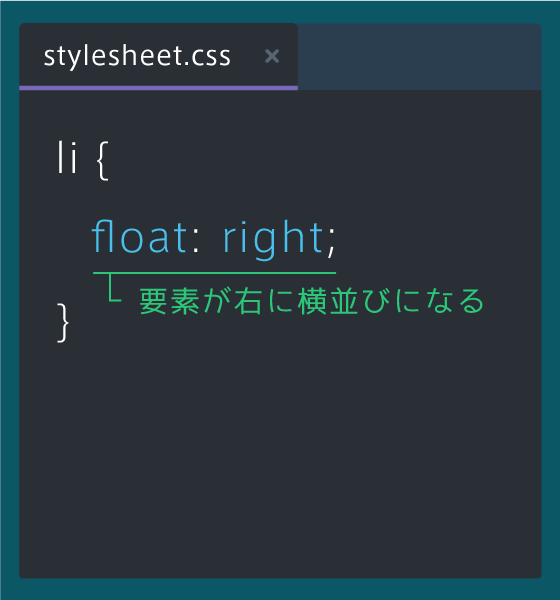Click the closing curly brace

pyautogui.click(x=63, y=323)
